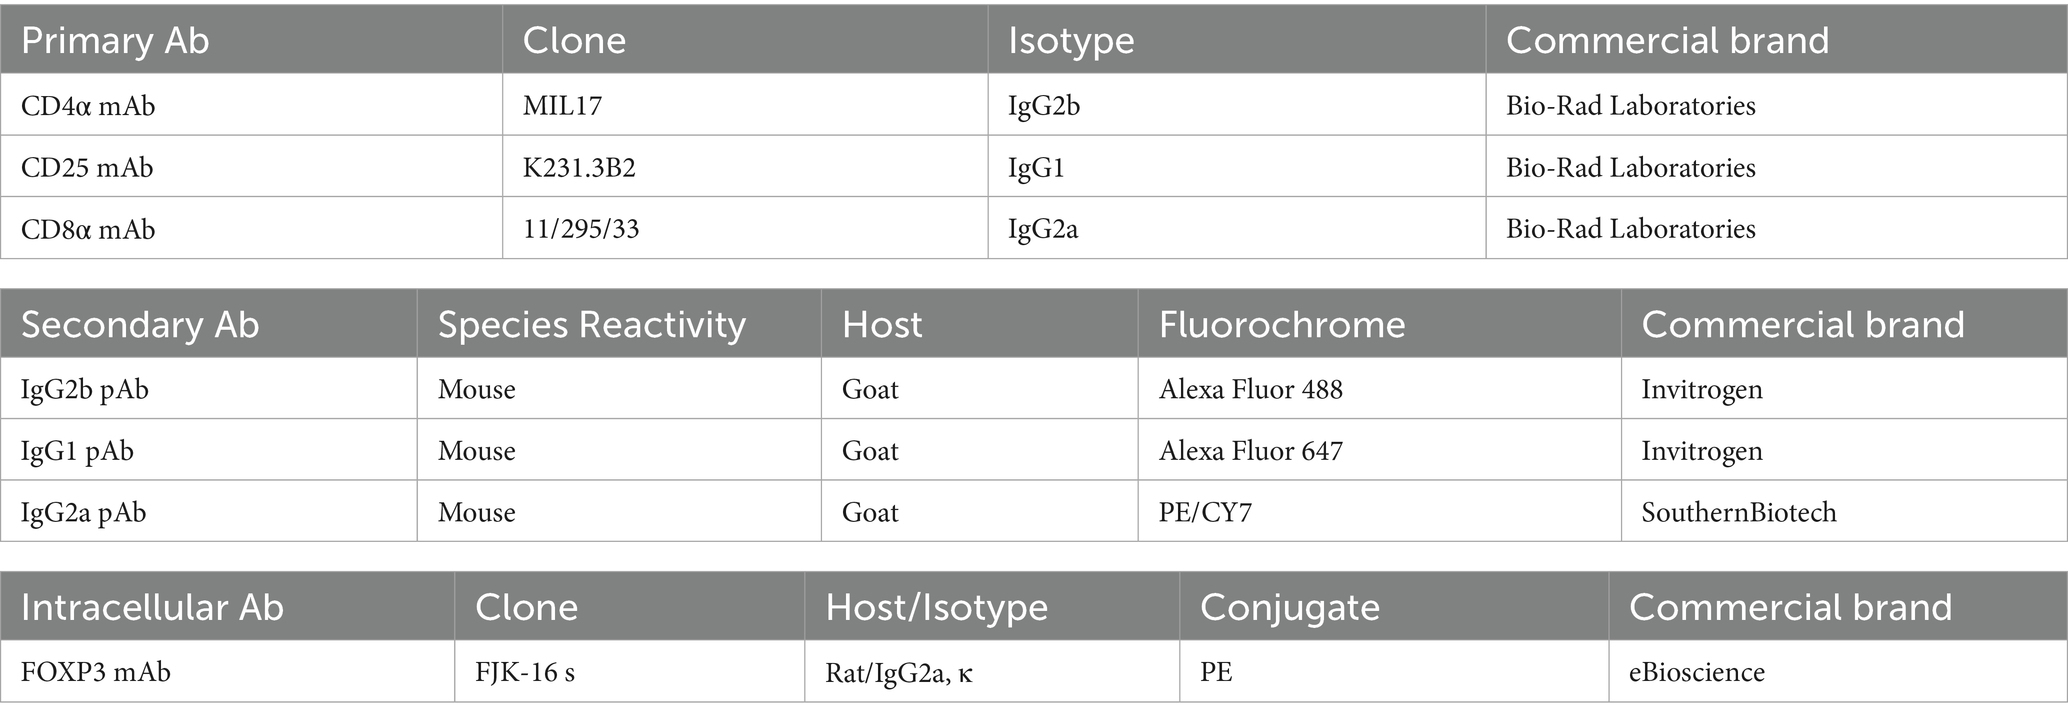Click the K231.3B2 clone cell

coord(579,168)
